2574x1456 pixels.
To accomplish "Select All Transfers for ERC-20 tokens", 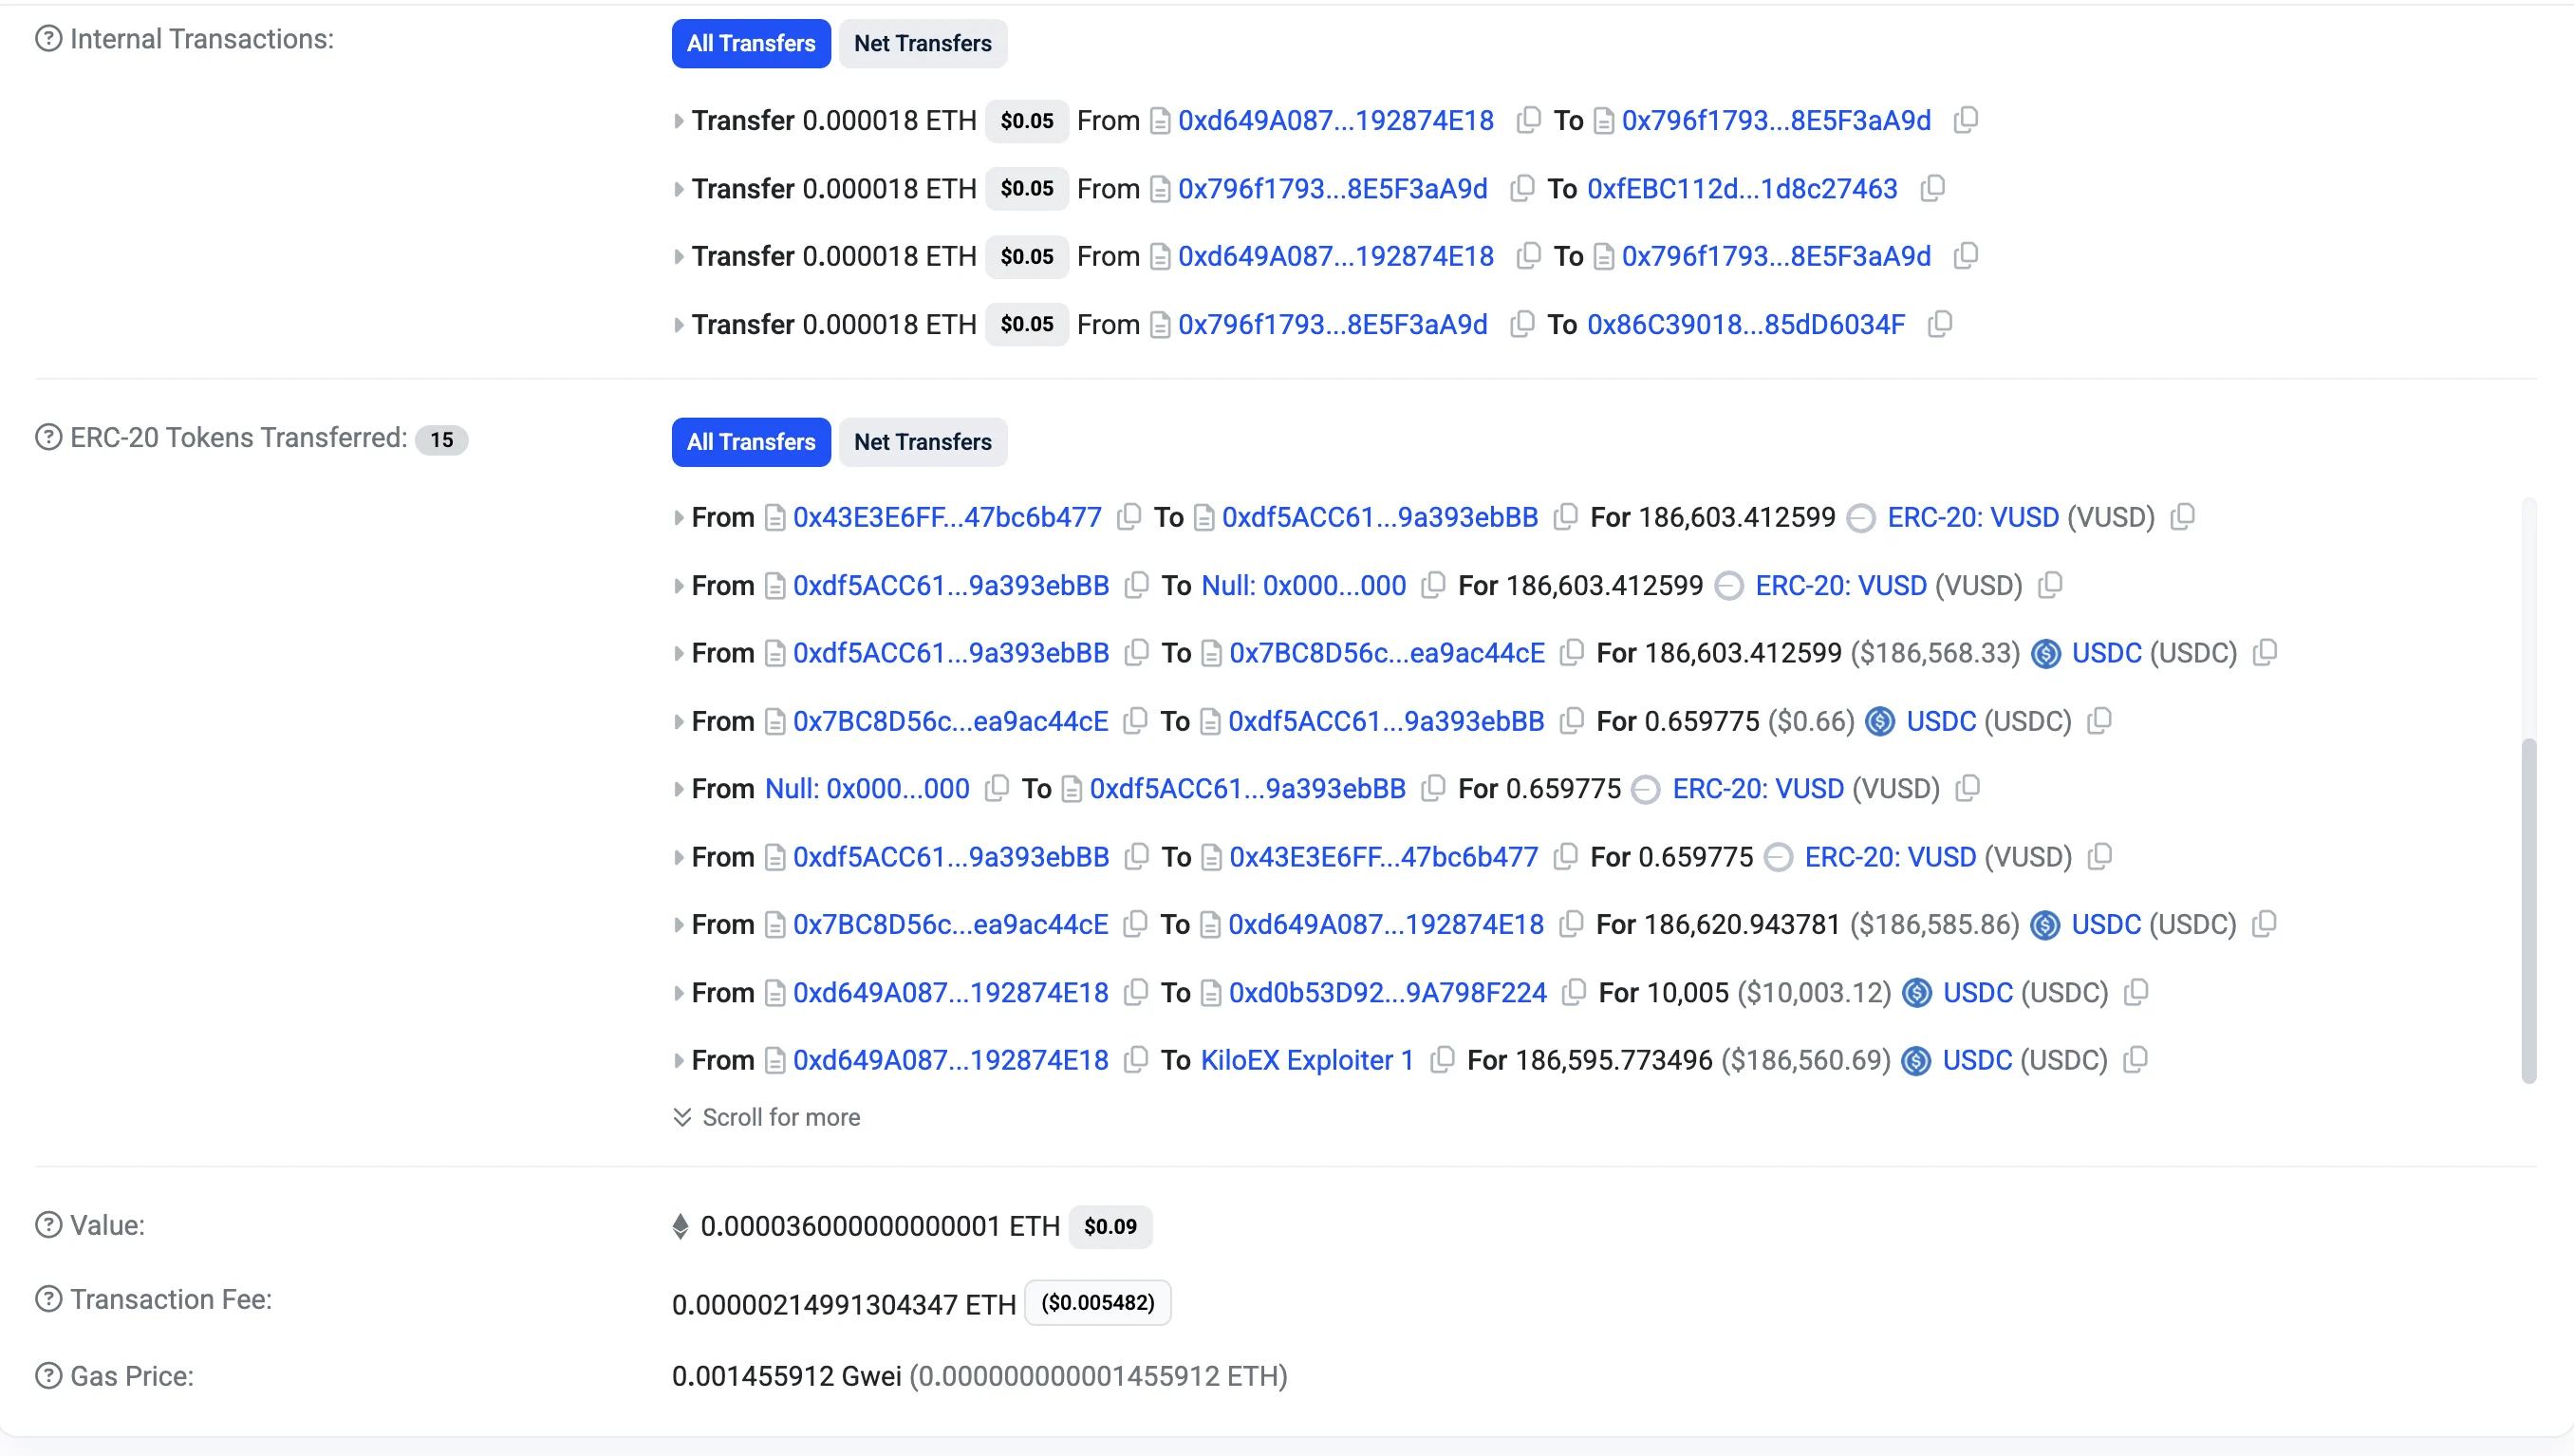I will pyautogui.click(x=750, y=442).
